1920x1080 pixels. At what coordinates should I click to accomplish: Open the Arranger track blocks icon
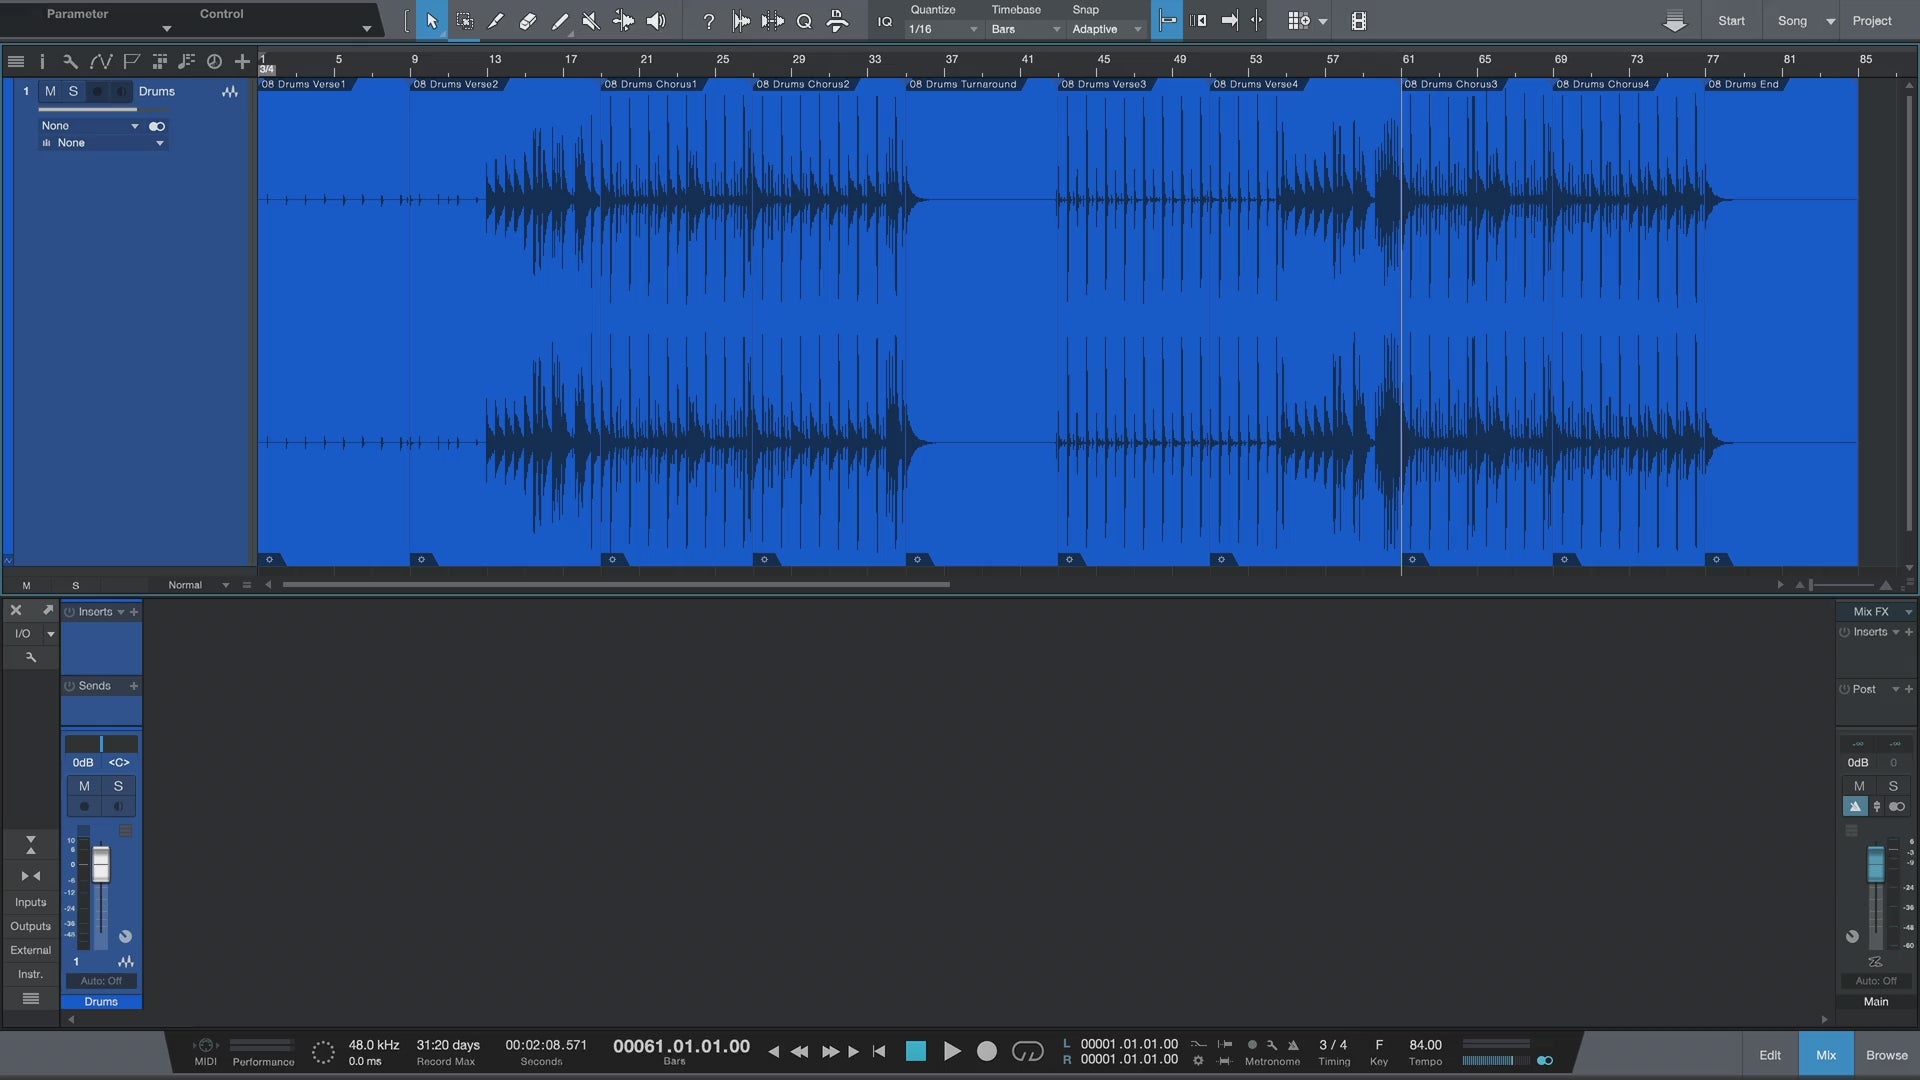pyautogui.click(x=159, y=62)
